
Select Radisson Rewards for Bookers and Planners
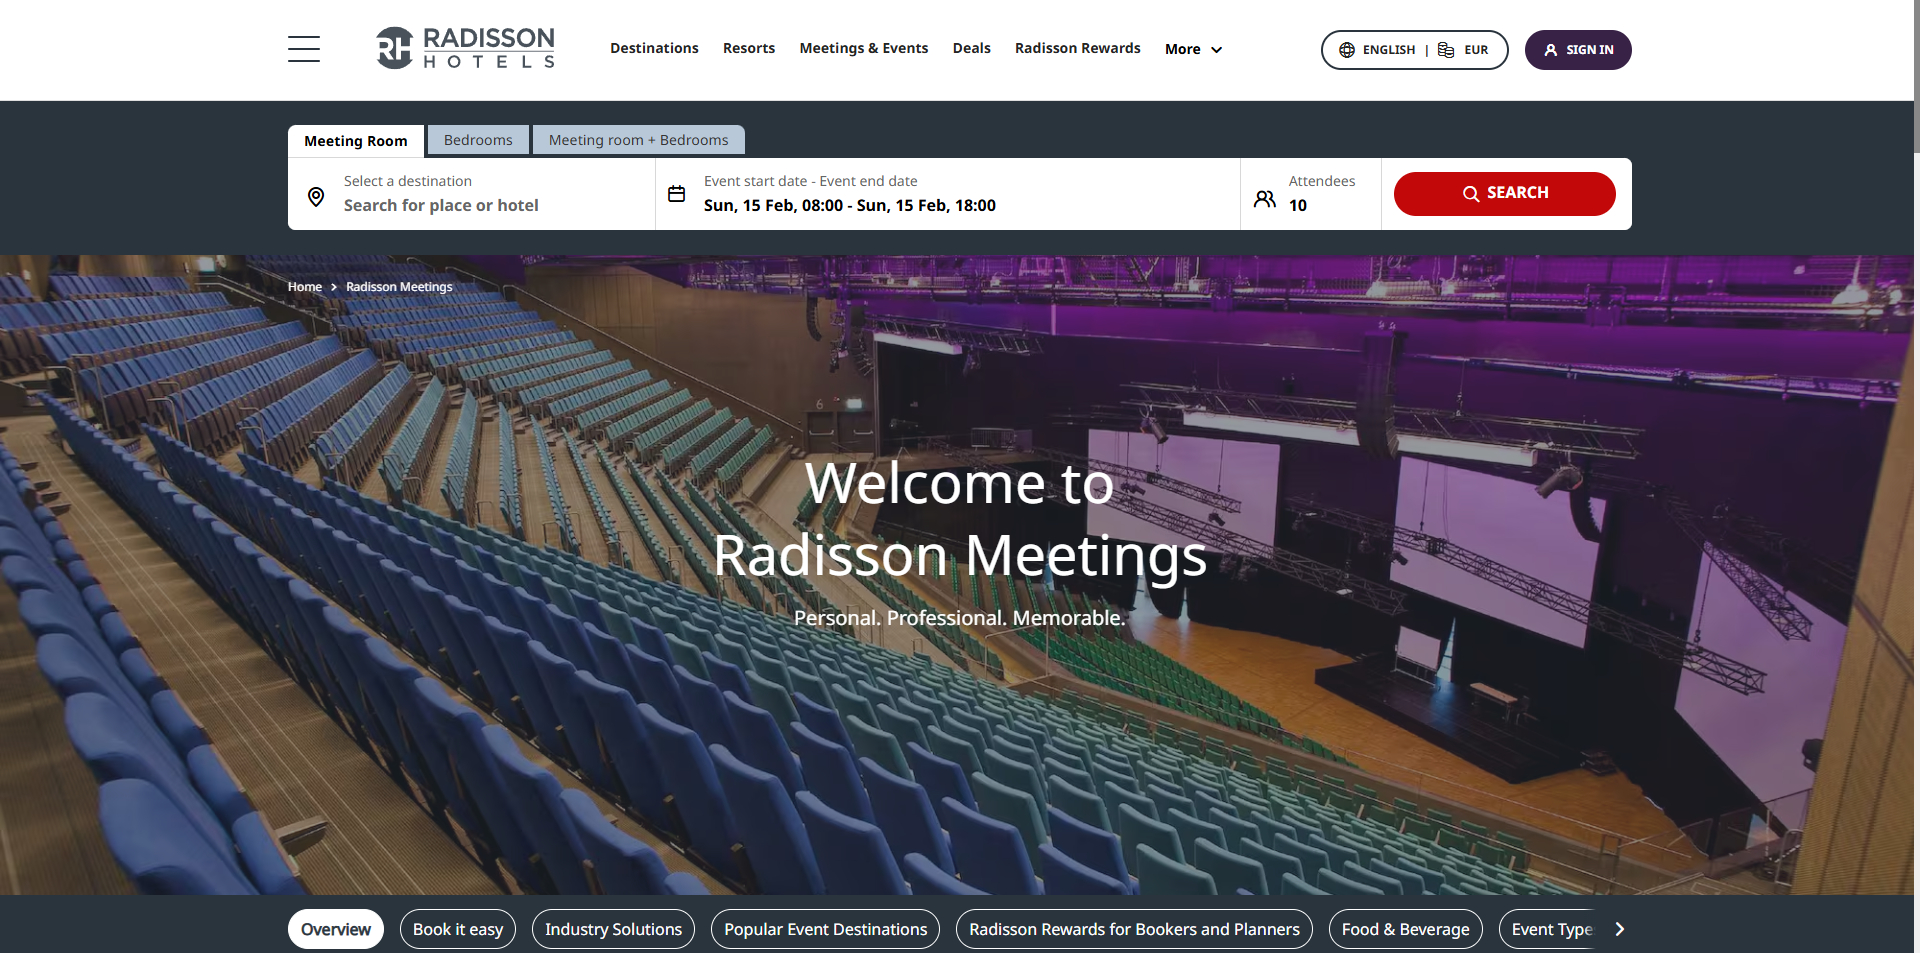click(1133, 929)
